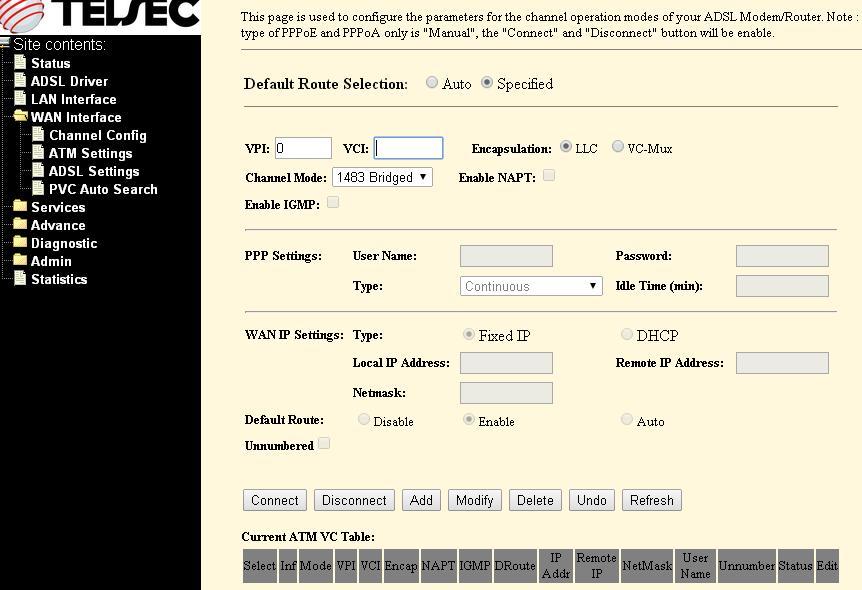Select DHCP WAN type
The width and height of the screenshot is (862, 590).
pos(626,334)
